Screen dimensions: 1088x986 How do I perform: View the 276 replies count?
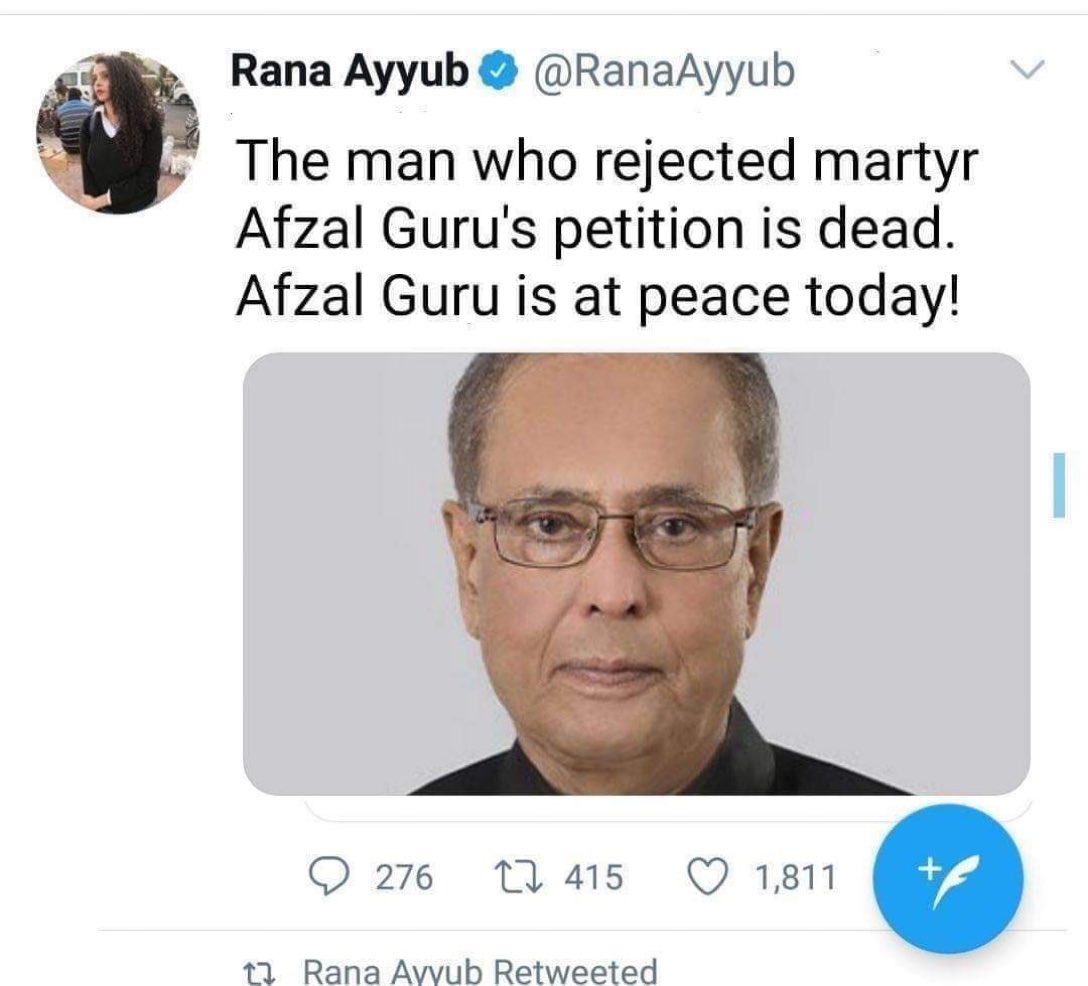coord(403,878)
